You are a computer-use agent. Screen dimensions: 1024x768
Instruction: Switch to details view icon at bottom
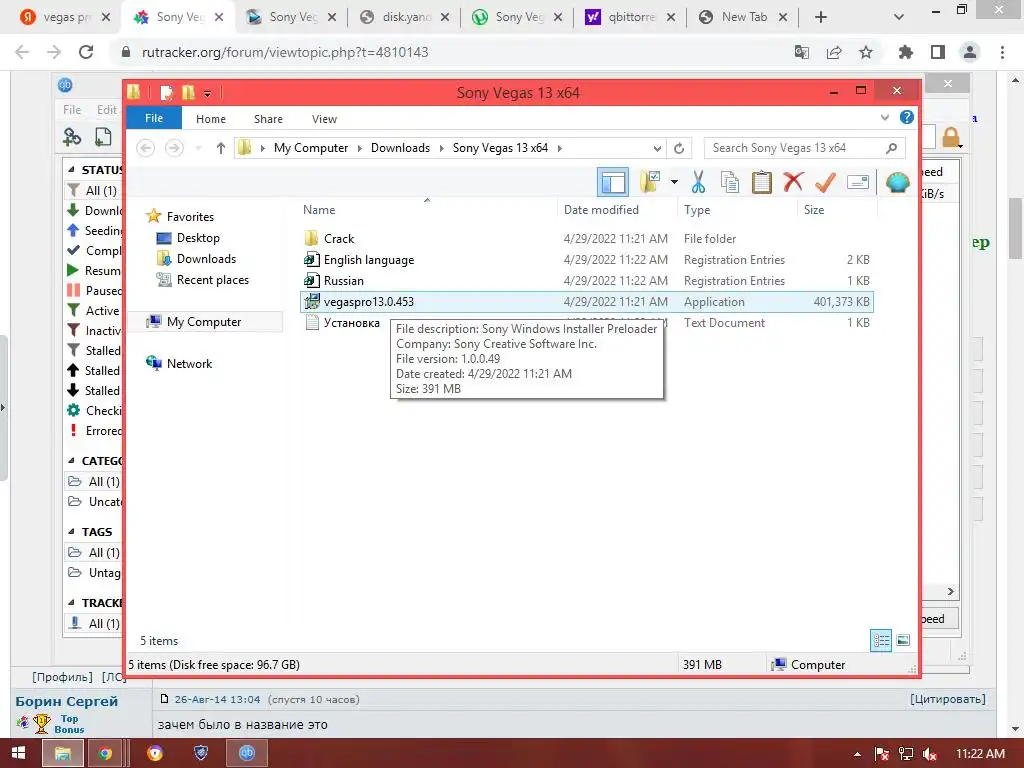[x=881, y=641]
